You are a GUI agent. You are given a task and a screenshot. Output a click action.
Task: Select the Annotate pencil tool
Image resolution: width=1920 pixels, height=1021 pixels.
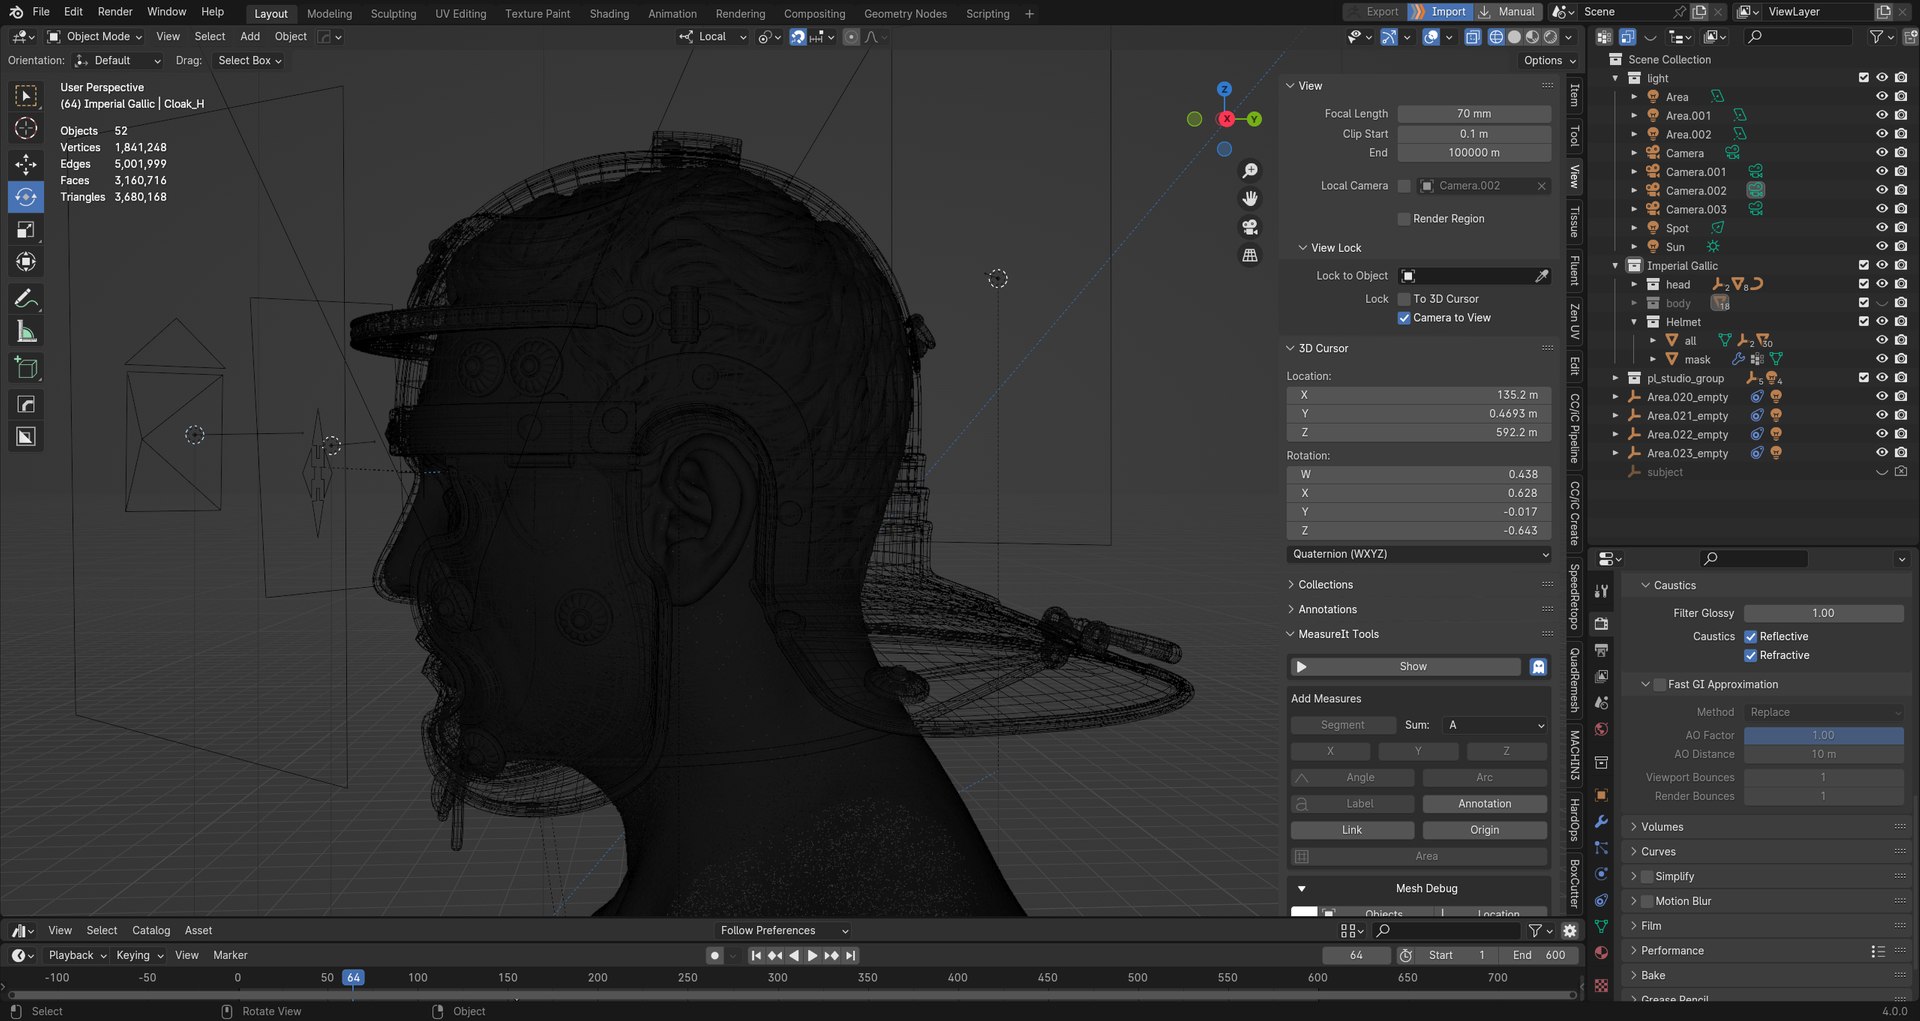(x=26, y=299)
